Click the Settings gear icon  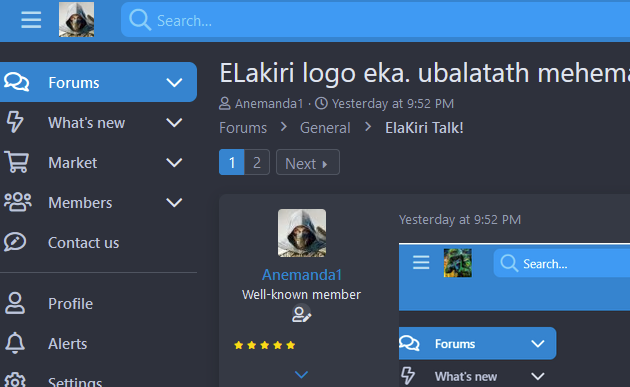pyautogui.click(x=15, y=381)
